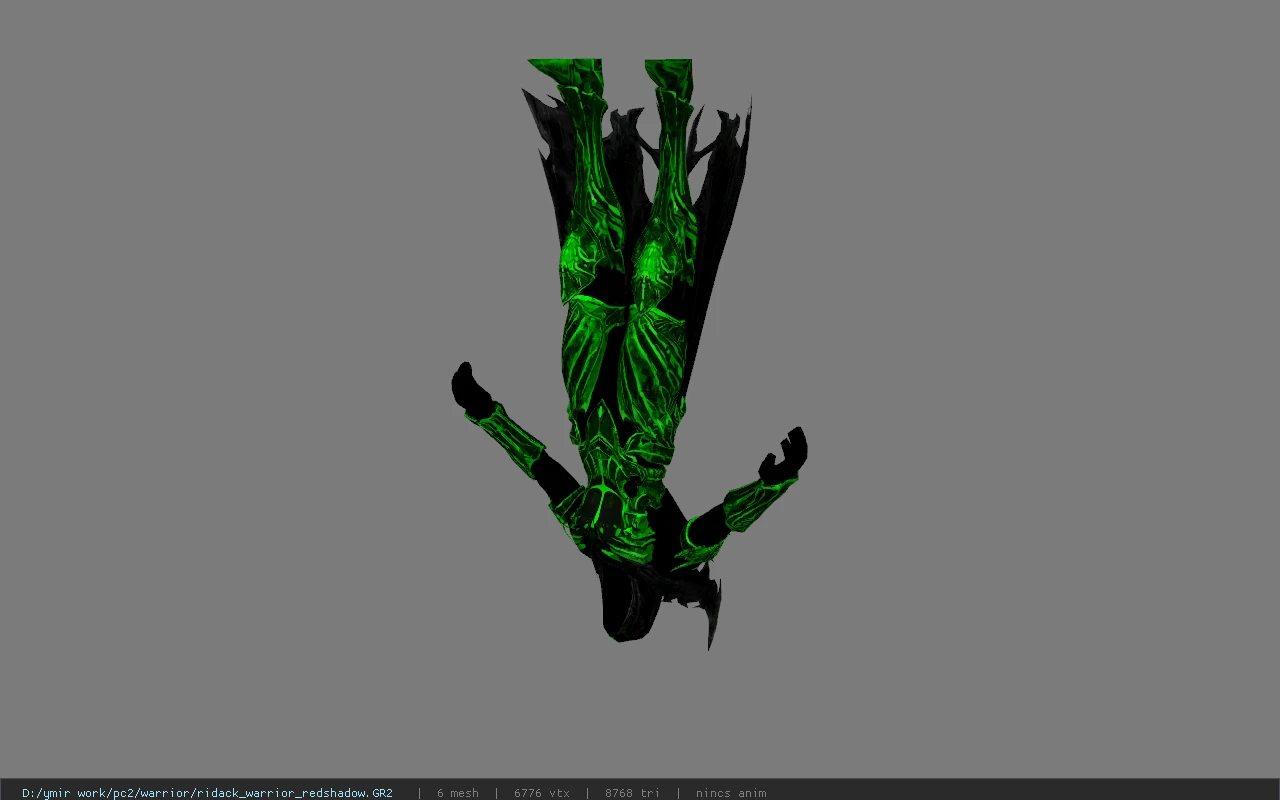
Task: Click the "6 mesh" status bar entry
Action: click(457, 793)
